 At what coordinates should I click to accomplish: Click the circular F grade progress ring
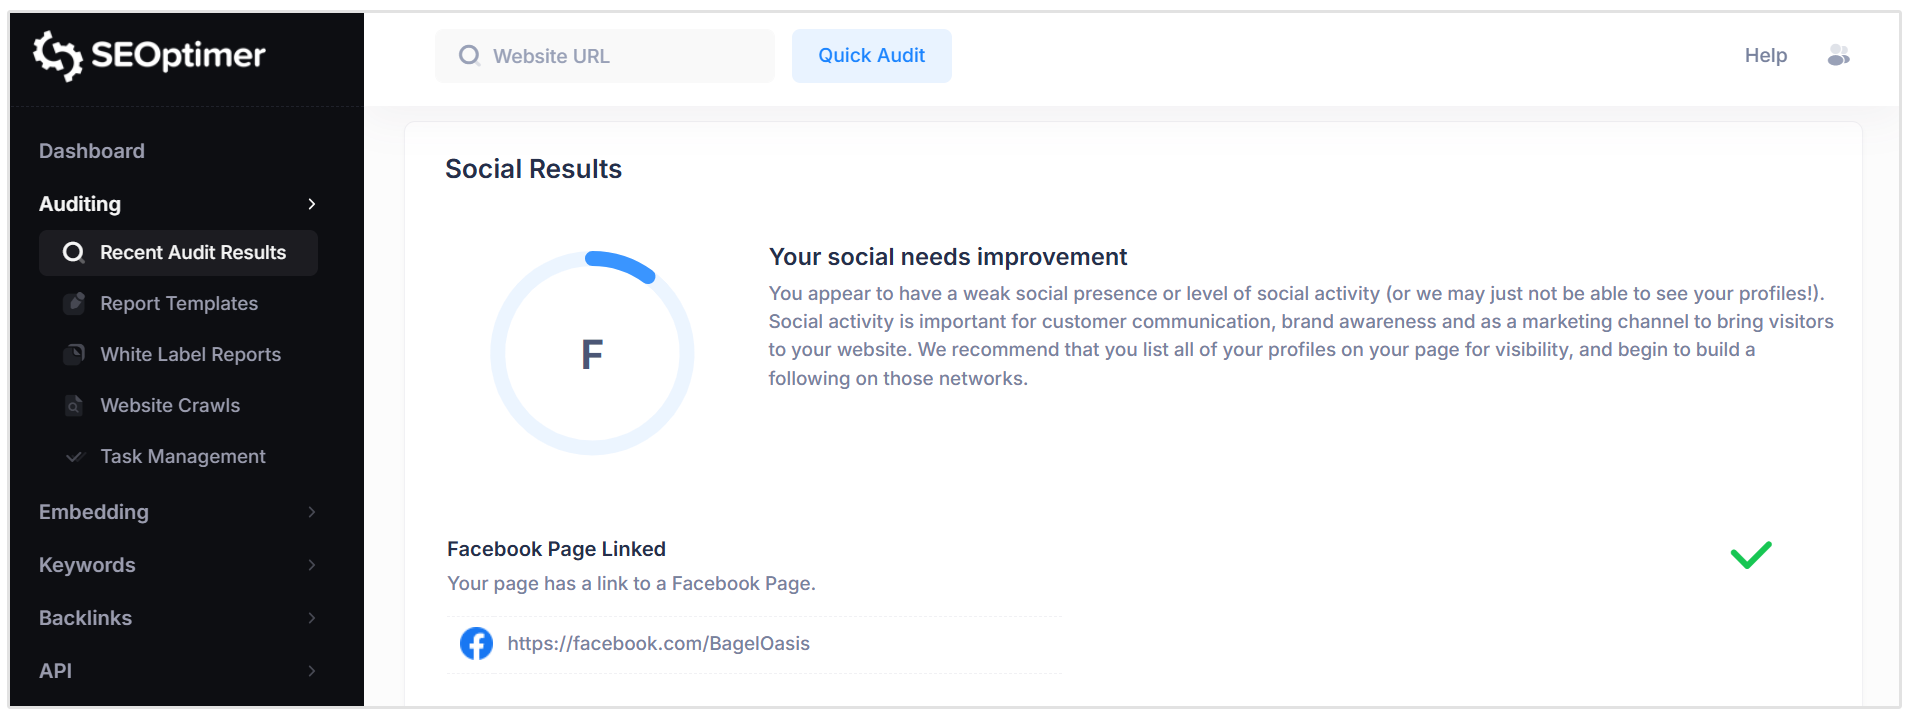592,353
